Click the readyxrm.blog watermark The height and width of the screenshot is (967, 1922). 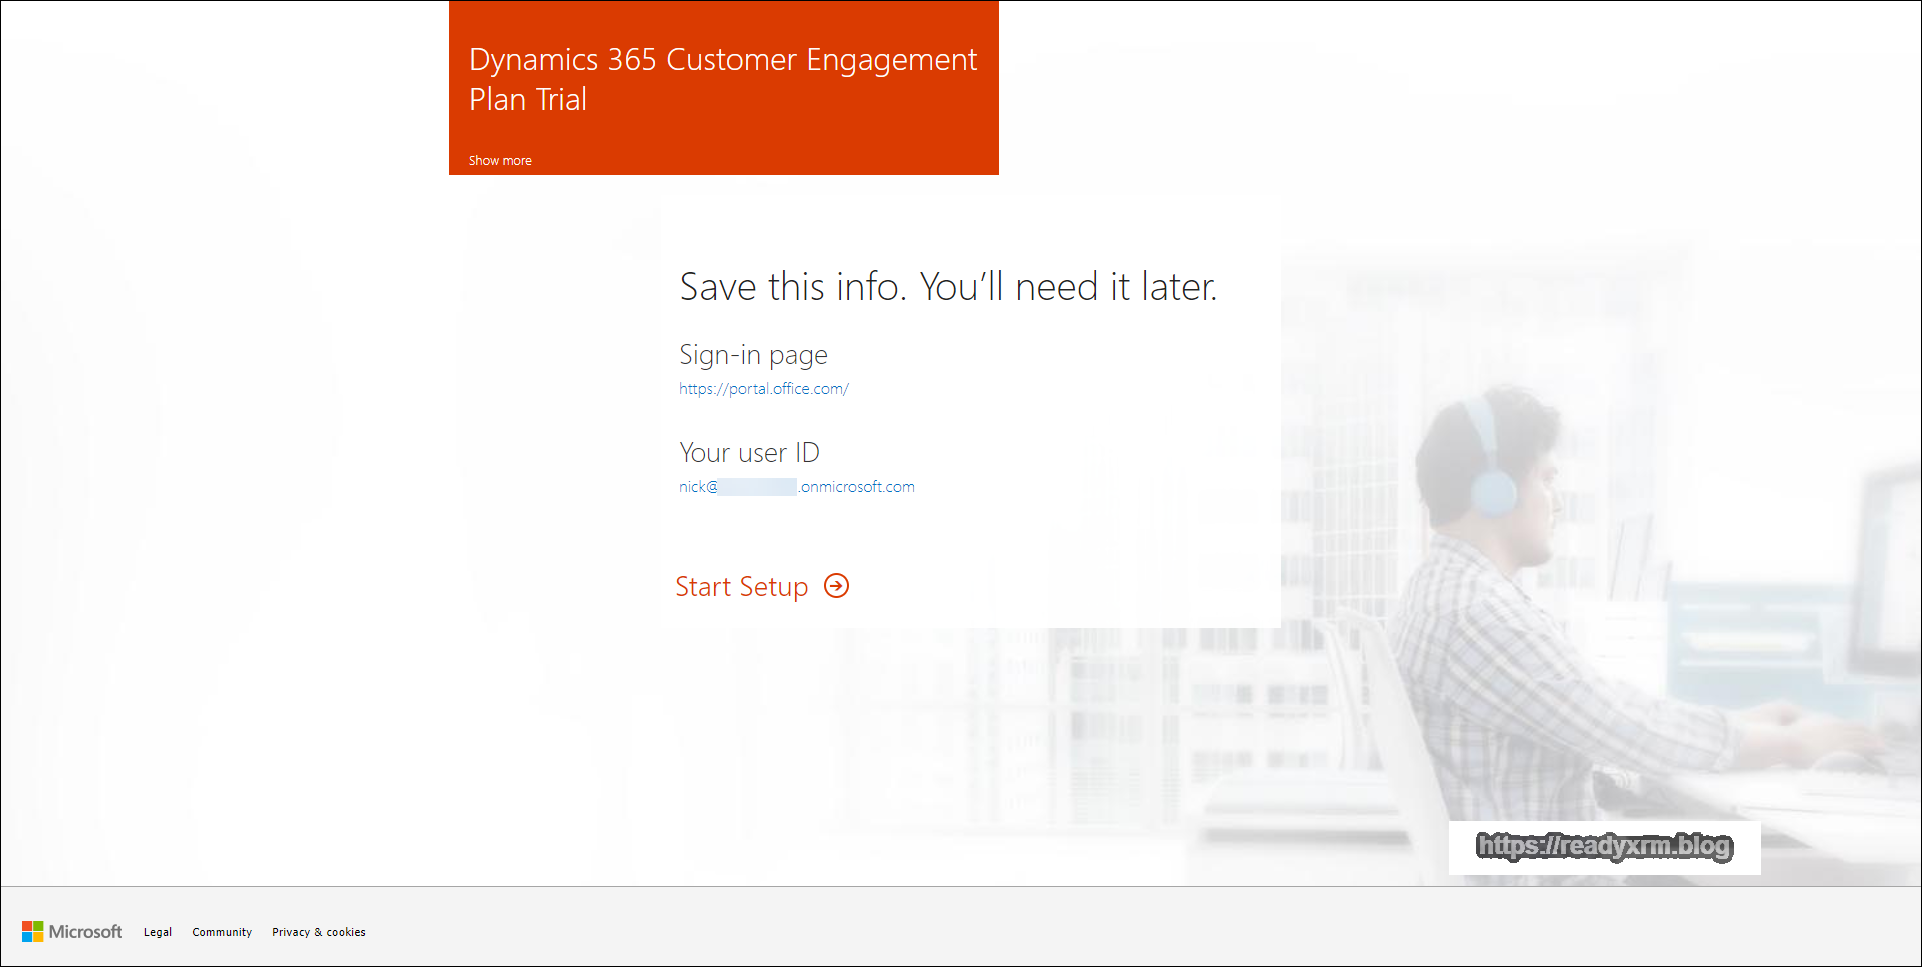click(x=1604, y=847)
